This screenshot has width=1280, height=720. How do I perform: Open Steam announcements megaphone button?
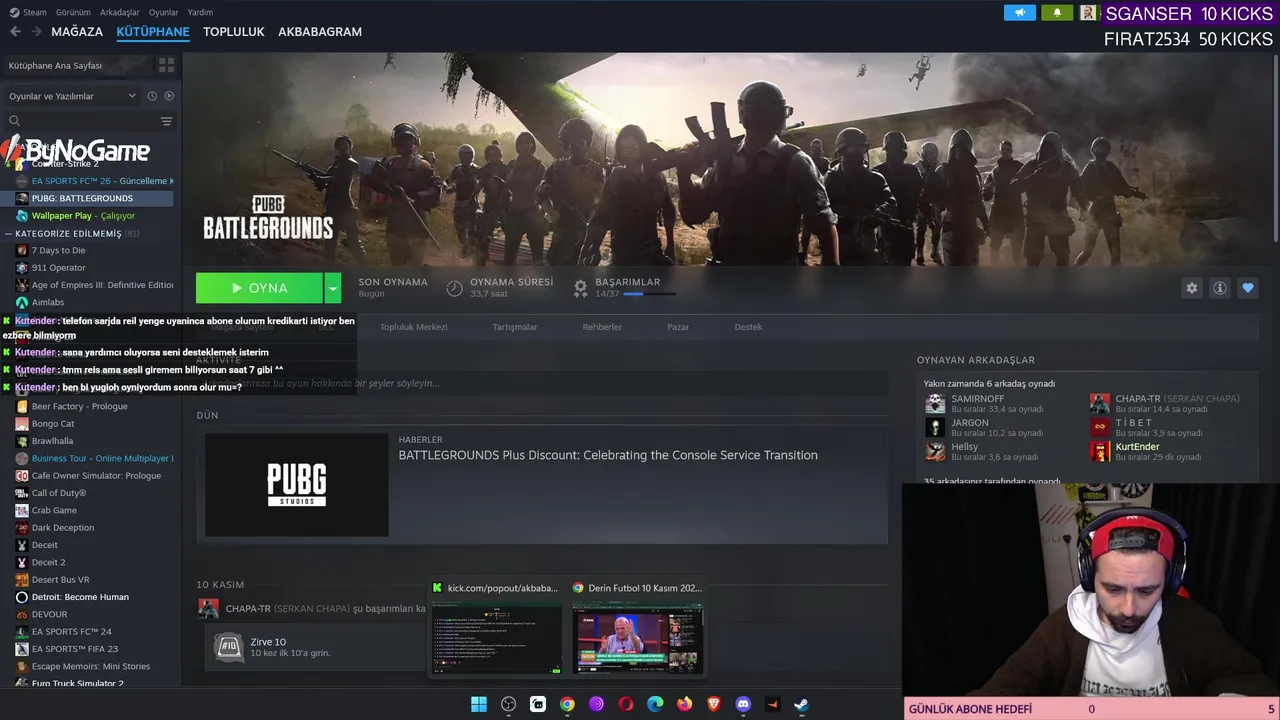[1020, 13]
